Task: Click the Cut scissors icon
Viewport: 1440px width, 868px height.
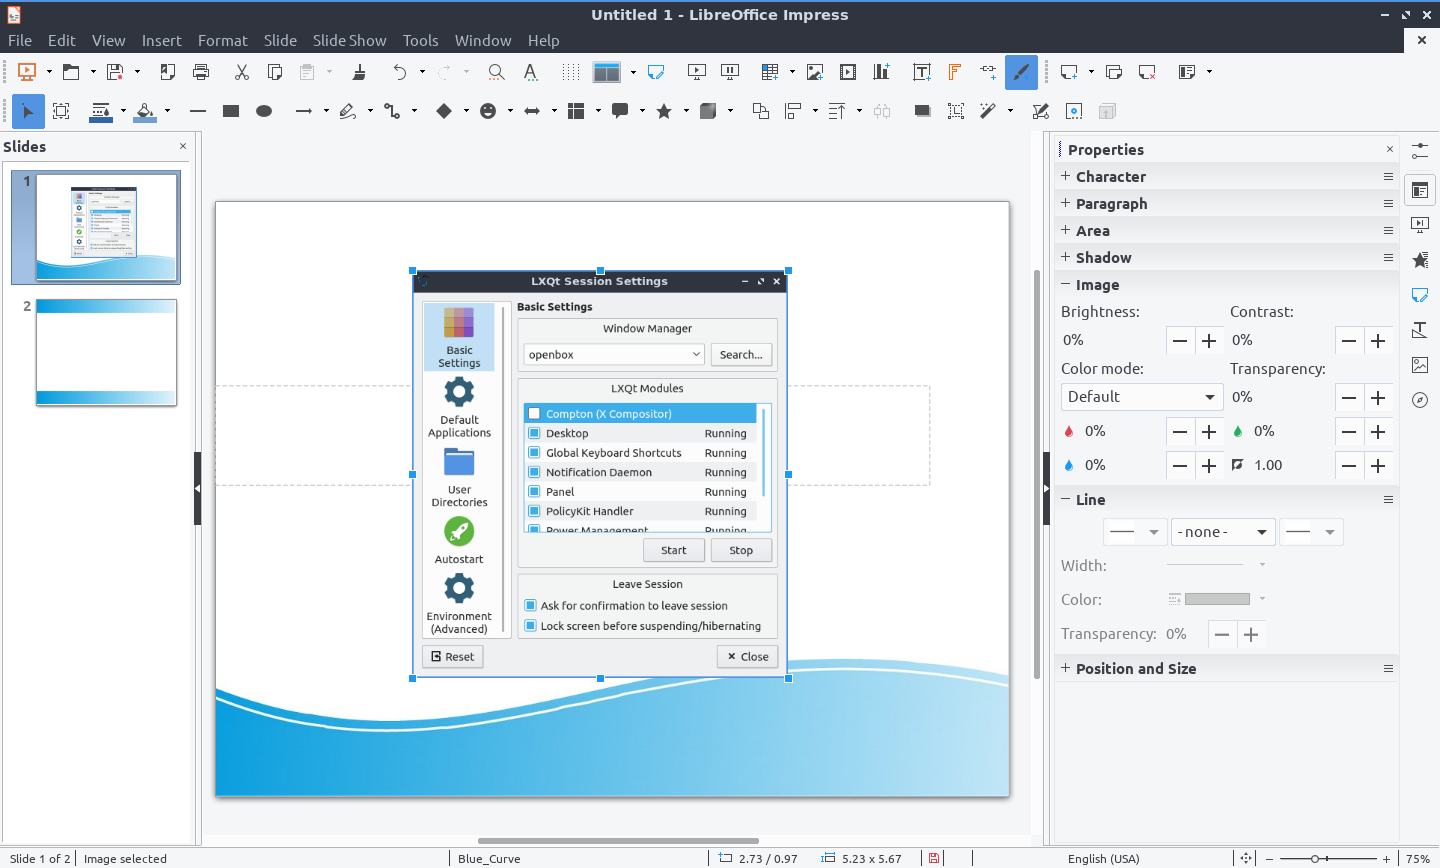Action: point(241,72)
